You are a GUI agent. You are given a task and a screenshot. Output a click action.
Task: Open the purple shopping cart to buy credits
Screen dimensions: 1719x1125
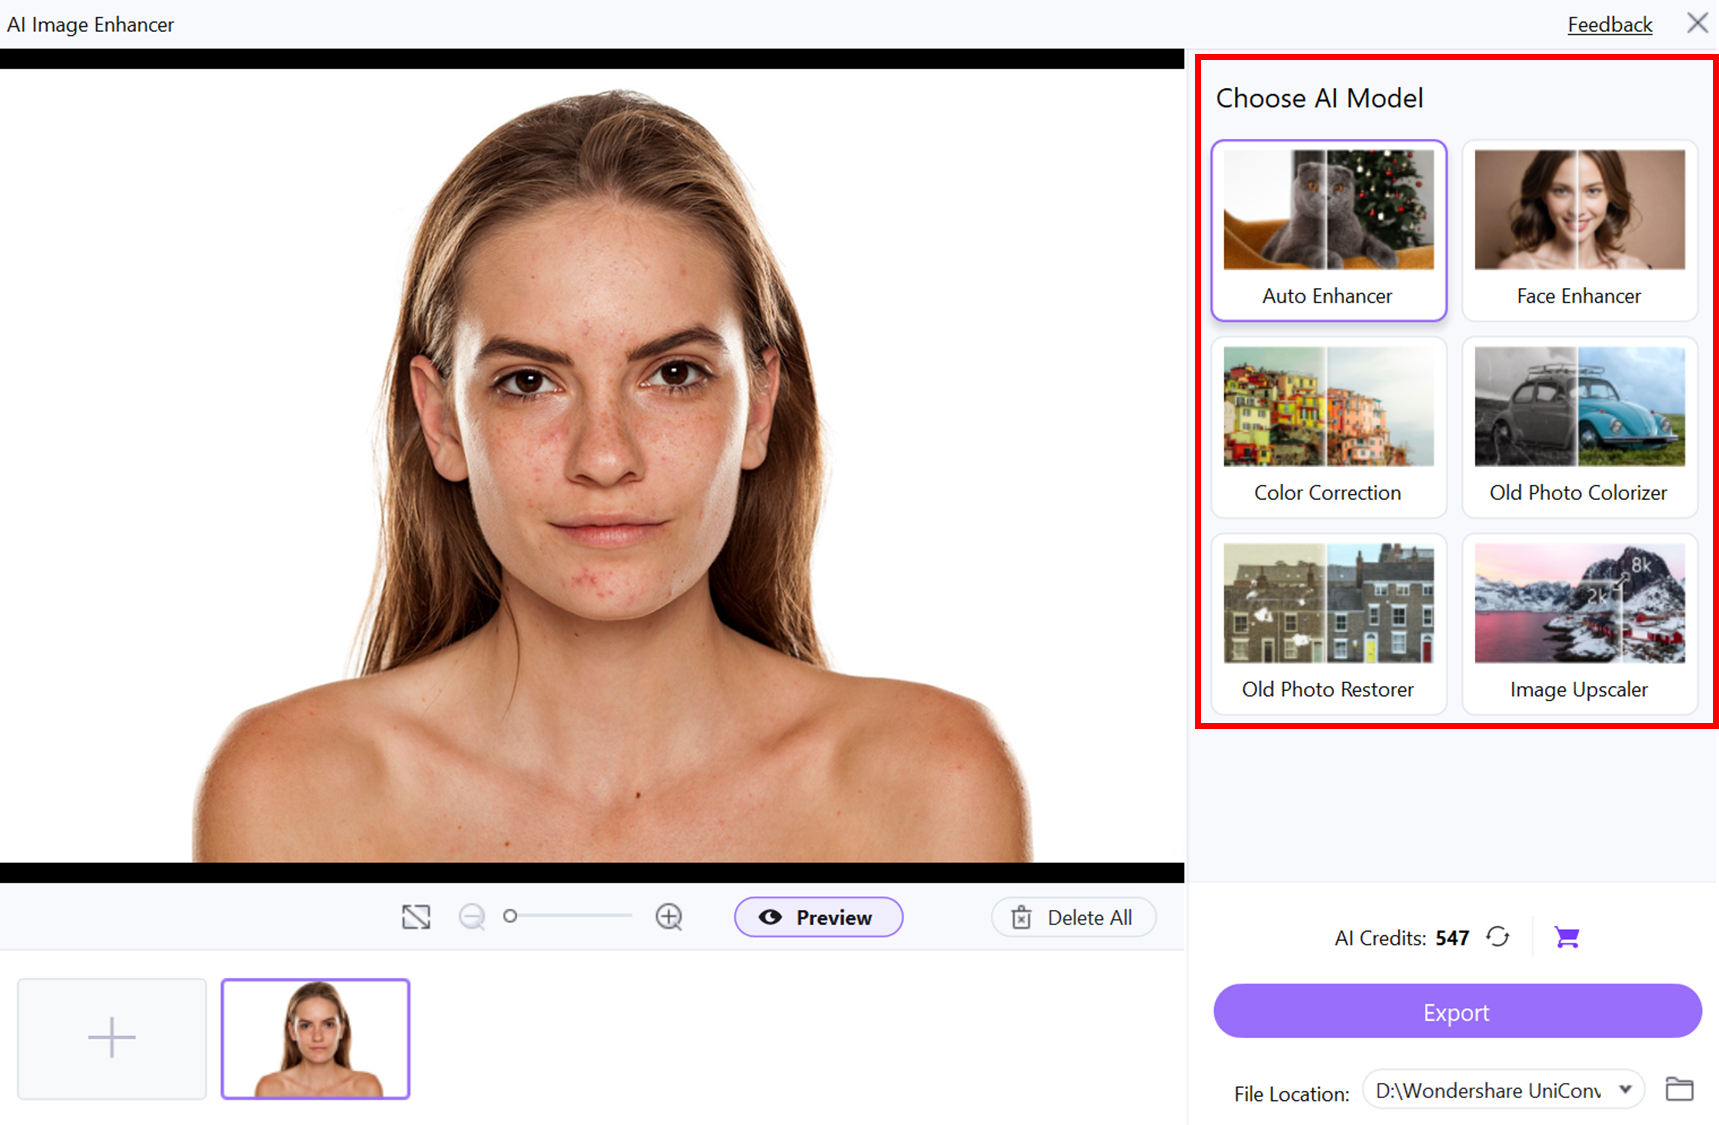click(x=1567, y=937)
